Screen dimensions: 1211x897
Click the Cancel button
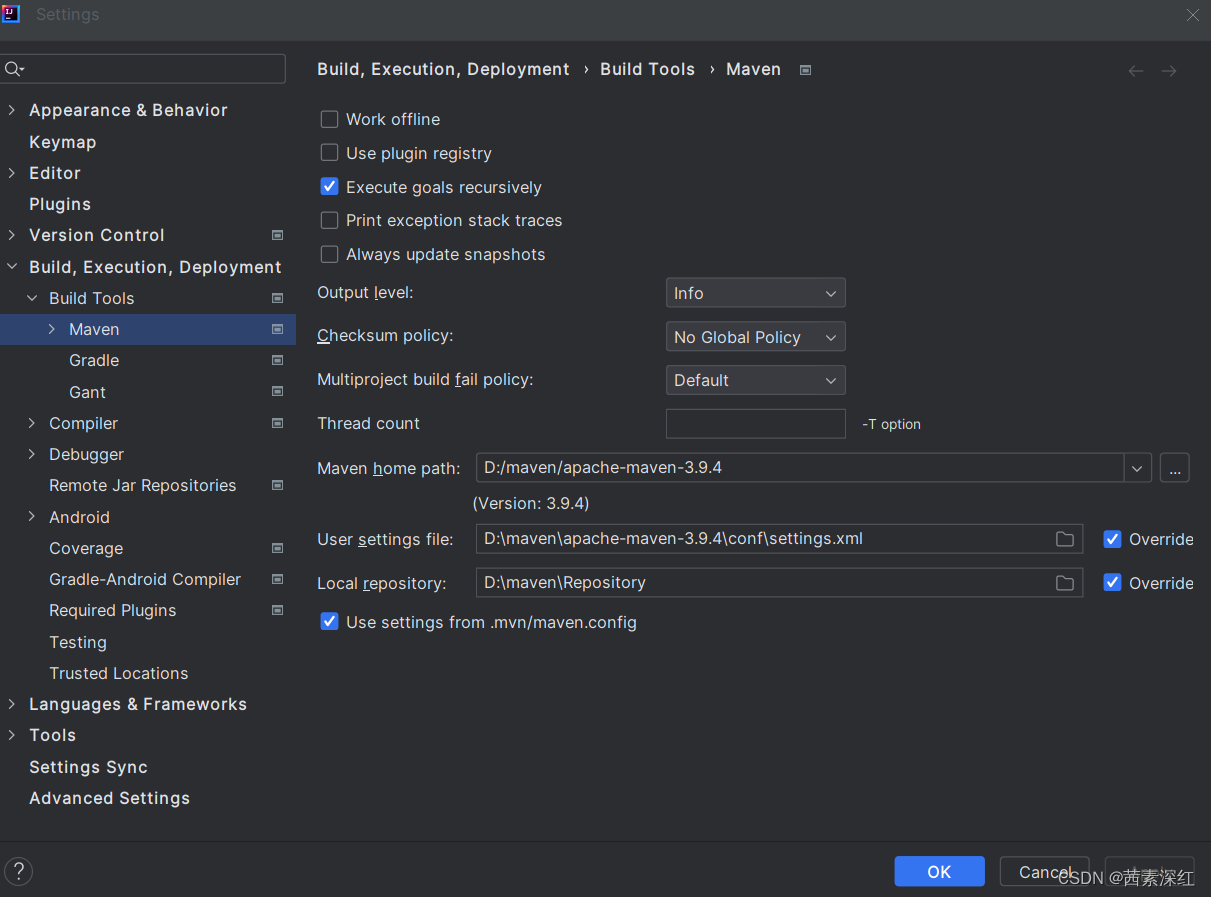click(1045, 871)
